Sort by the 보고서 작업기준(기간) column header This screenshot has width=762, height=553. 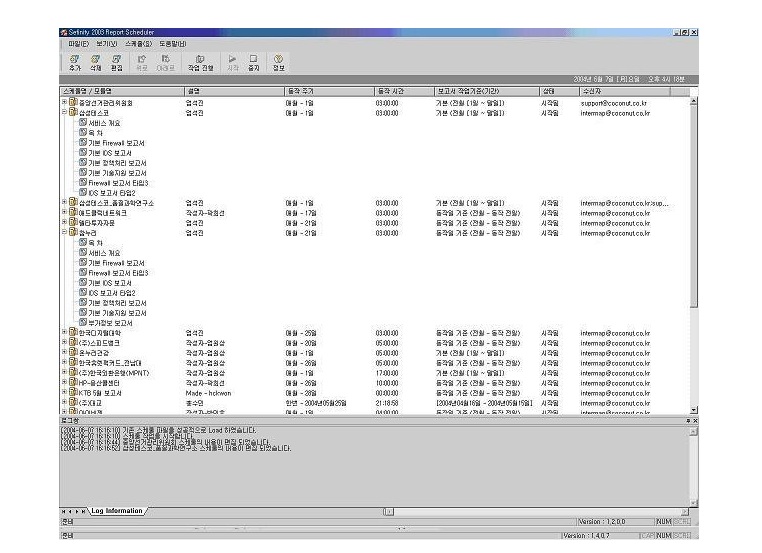click(487, 91)
